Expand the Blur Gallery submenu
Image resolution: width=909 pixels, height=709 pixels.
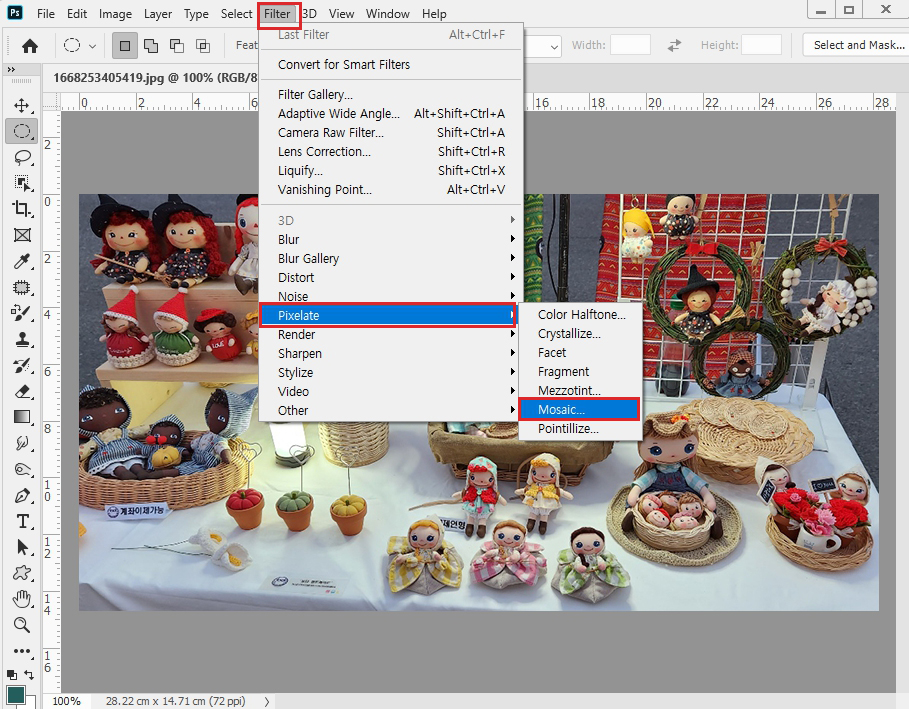tap(390, 259)
